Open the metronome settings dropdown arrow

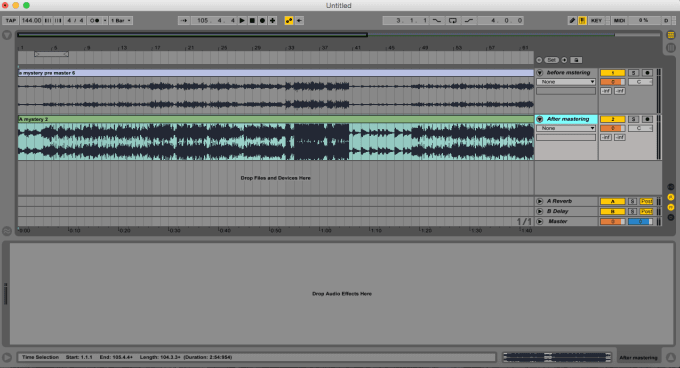coord(105,20)
